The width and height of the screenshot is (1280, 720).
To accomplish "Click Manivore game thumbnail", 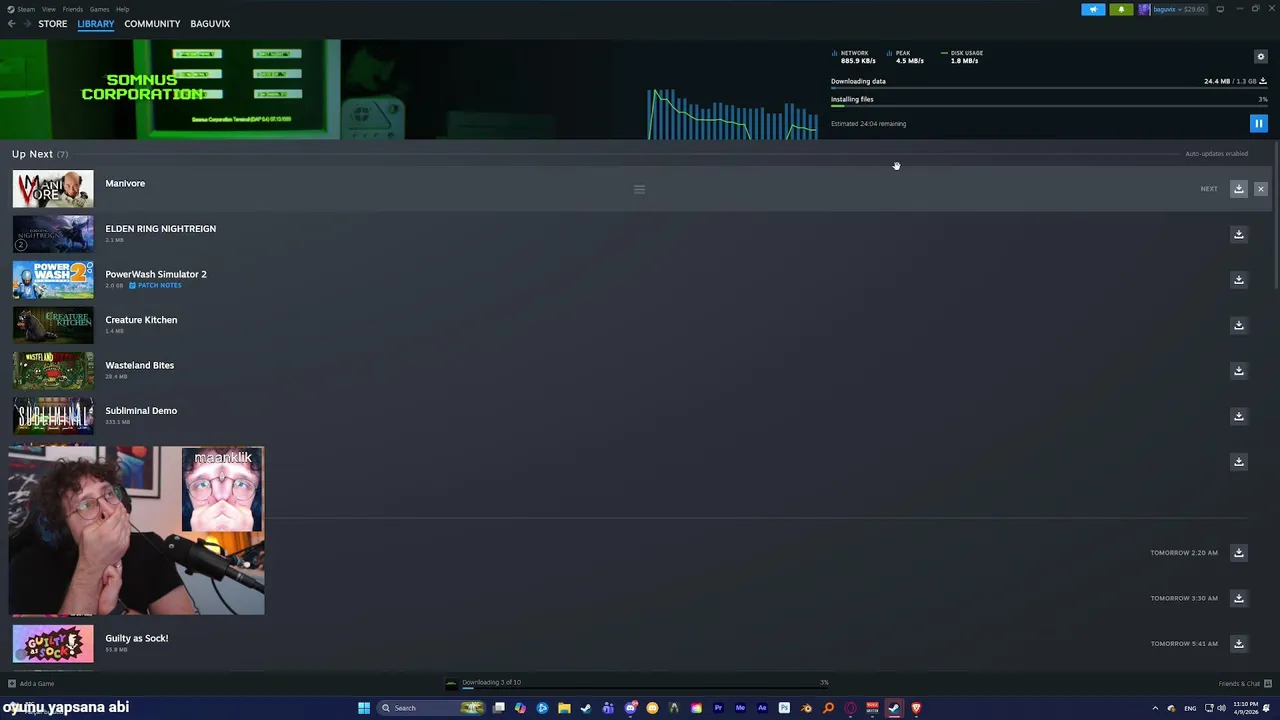I will click(x=53, y=189).
